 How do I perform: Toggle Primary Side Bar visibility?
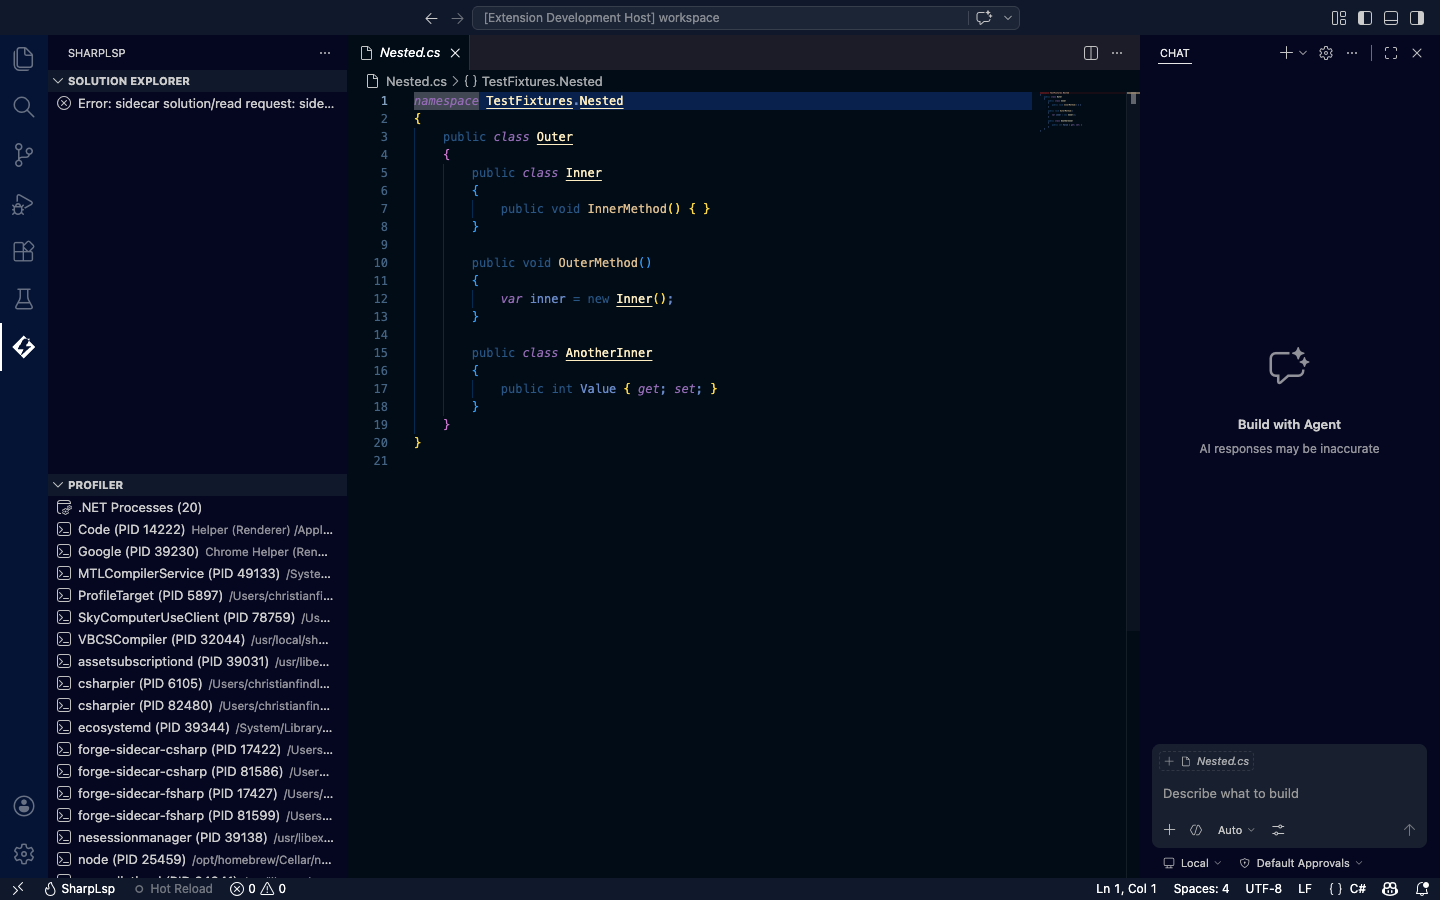1365,18
